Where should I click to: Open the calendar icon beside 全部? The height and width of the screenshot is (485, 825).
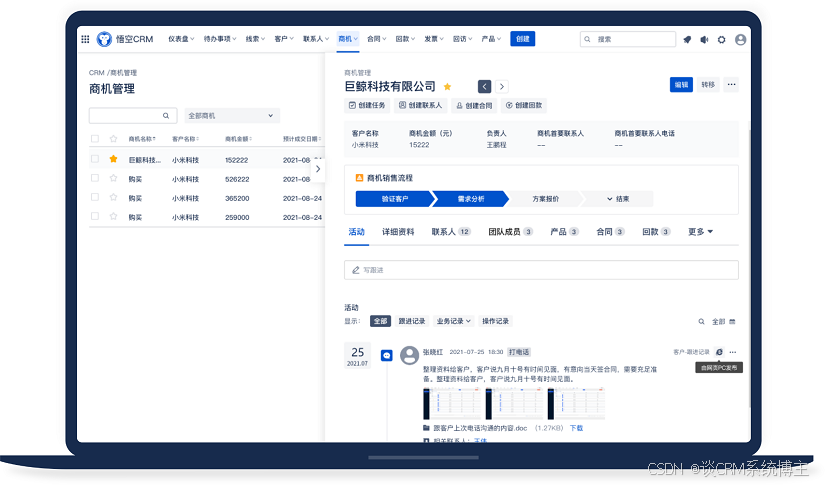[x=732, y=321]
